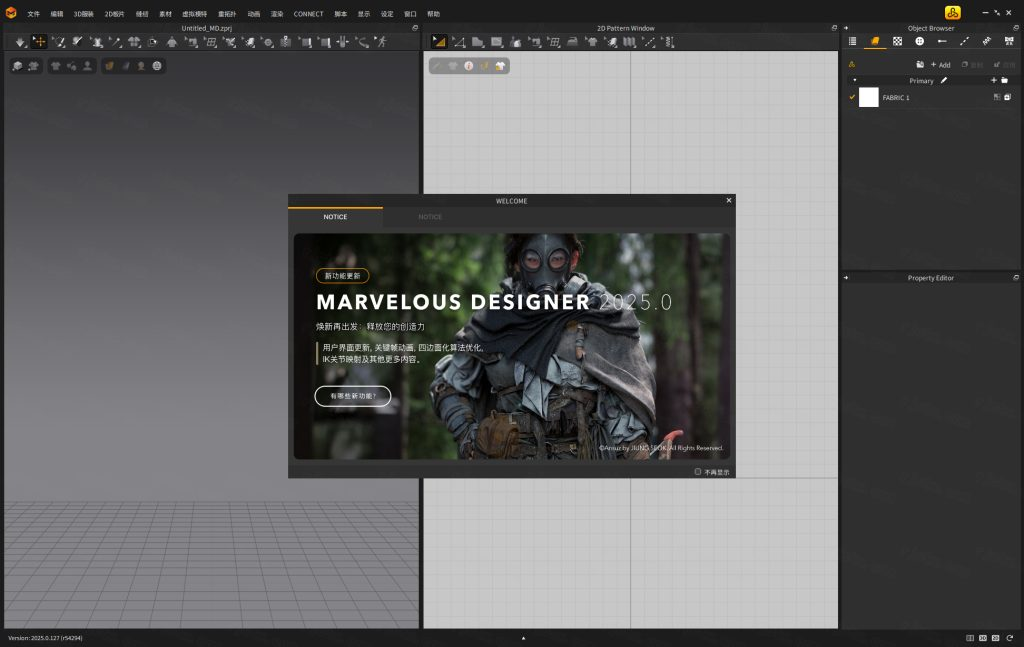The image size is (1024, 647).
Task: Expand the bottom panel arrow in status bar
Action: pos(523,637)
